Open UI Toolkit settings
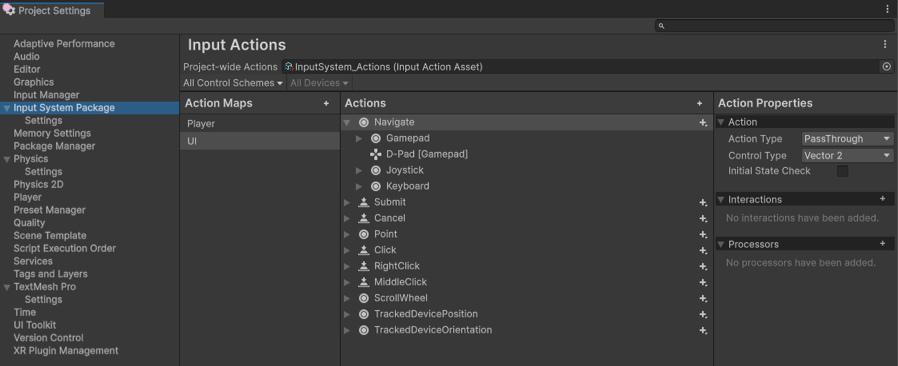The image size is (898, 366). [x=35, y=325]
